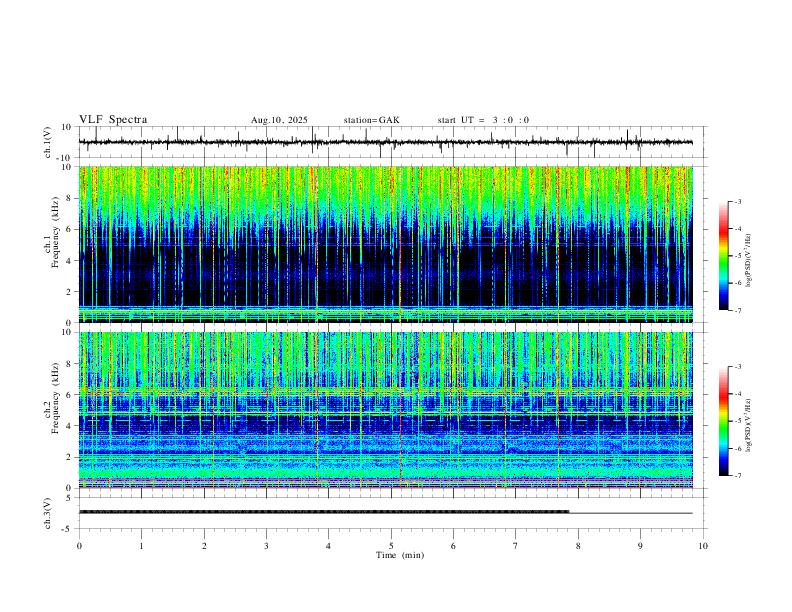This screenshot has width=792, height=612.
Task: Click the ch.1 spectrogram color scale bar
Action: click(x=724, y=256)
